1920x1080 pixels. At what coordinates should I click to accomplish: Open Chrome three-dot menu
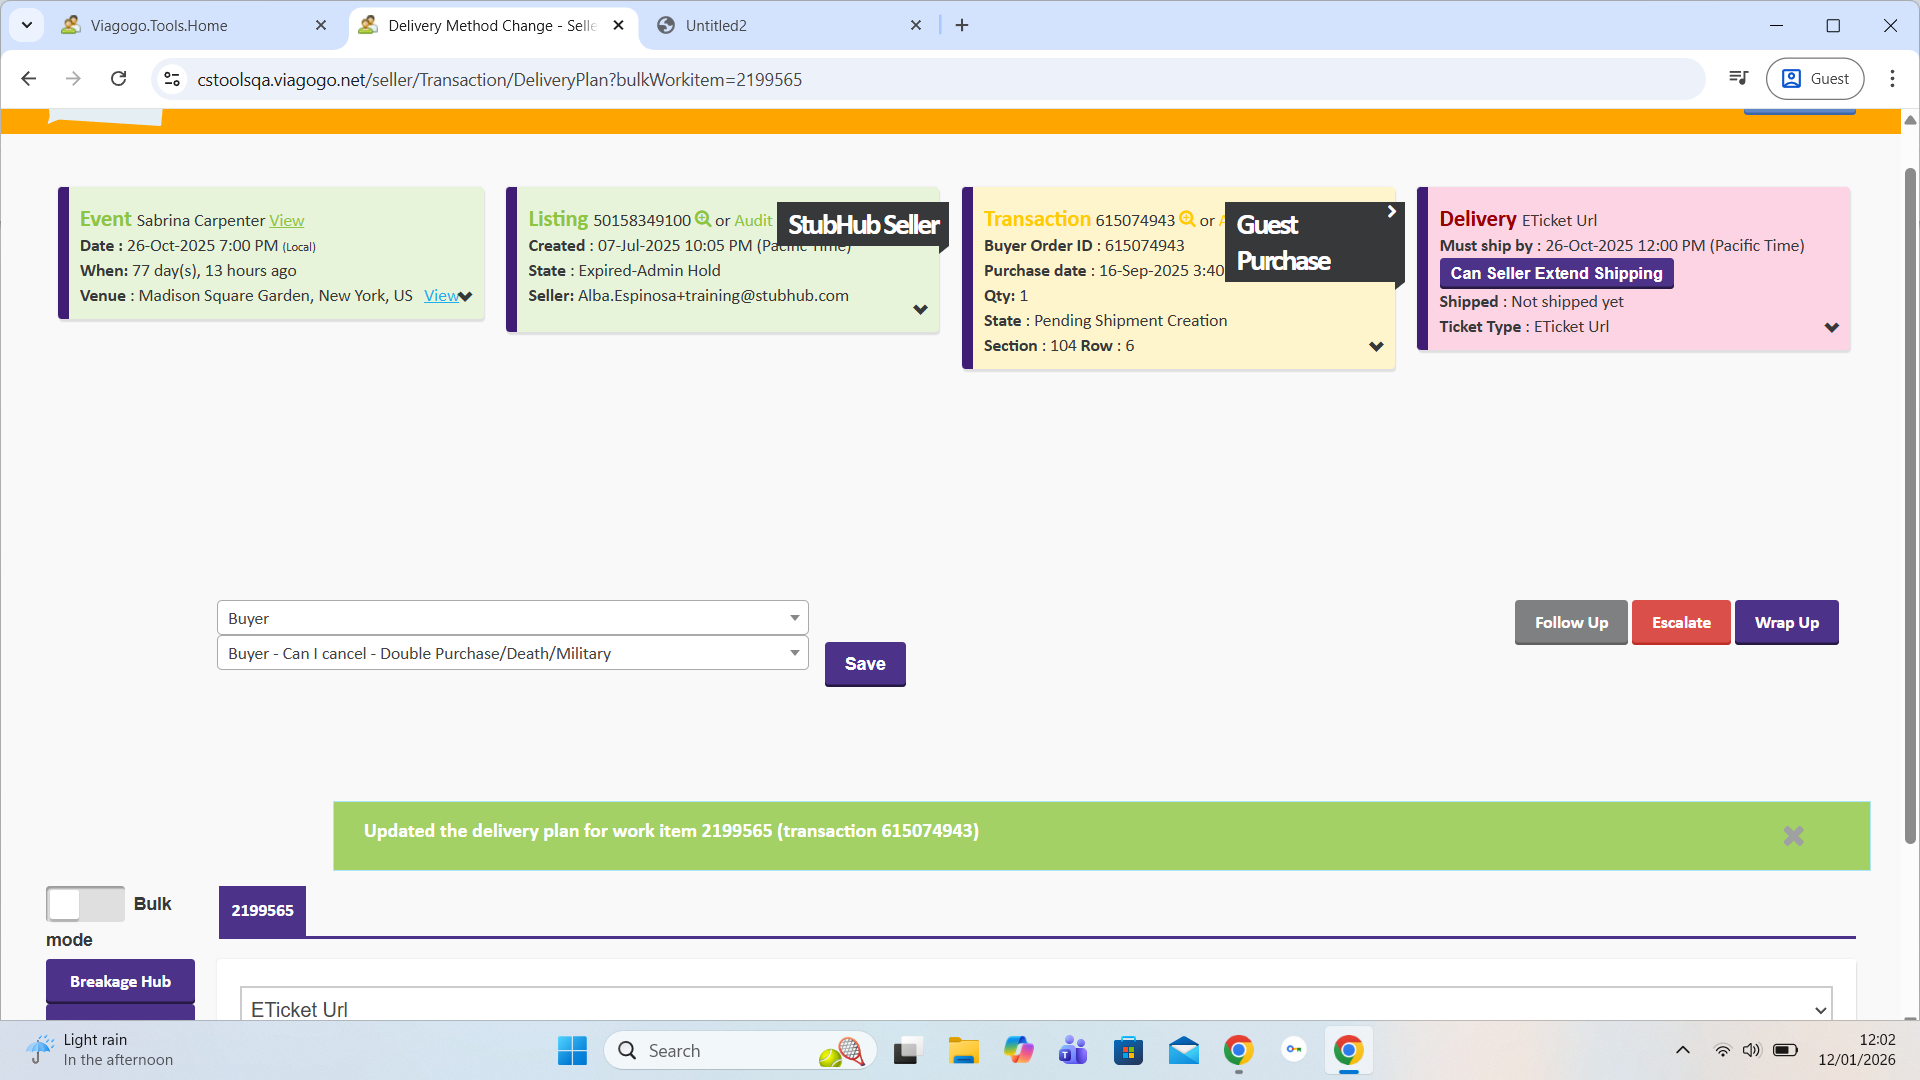(x=1892, y=79)
